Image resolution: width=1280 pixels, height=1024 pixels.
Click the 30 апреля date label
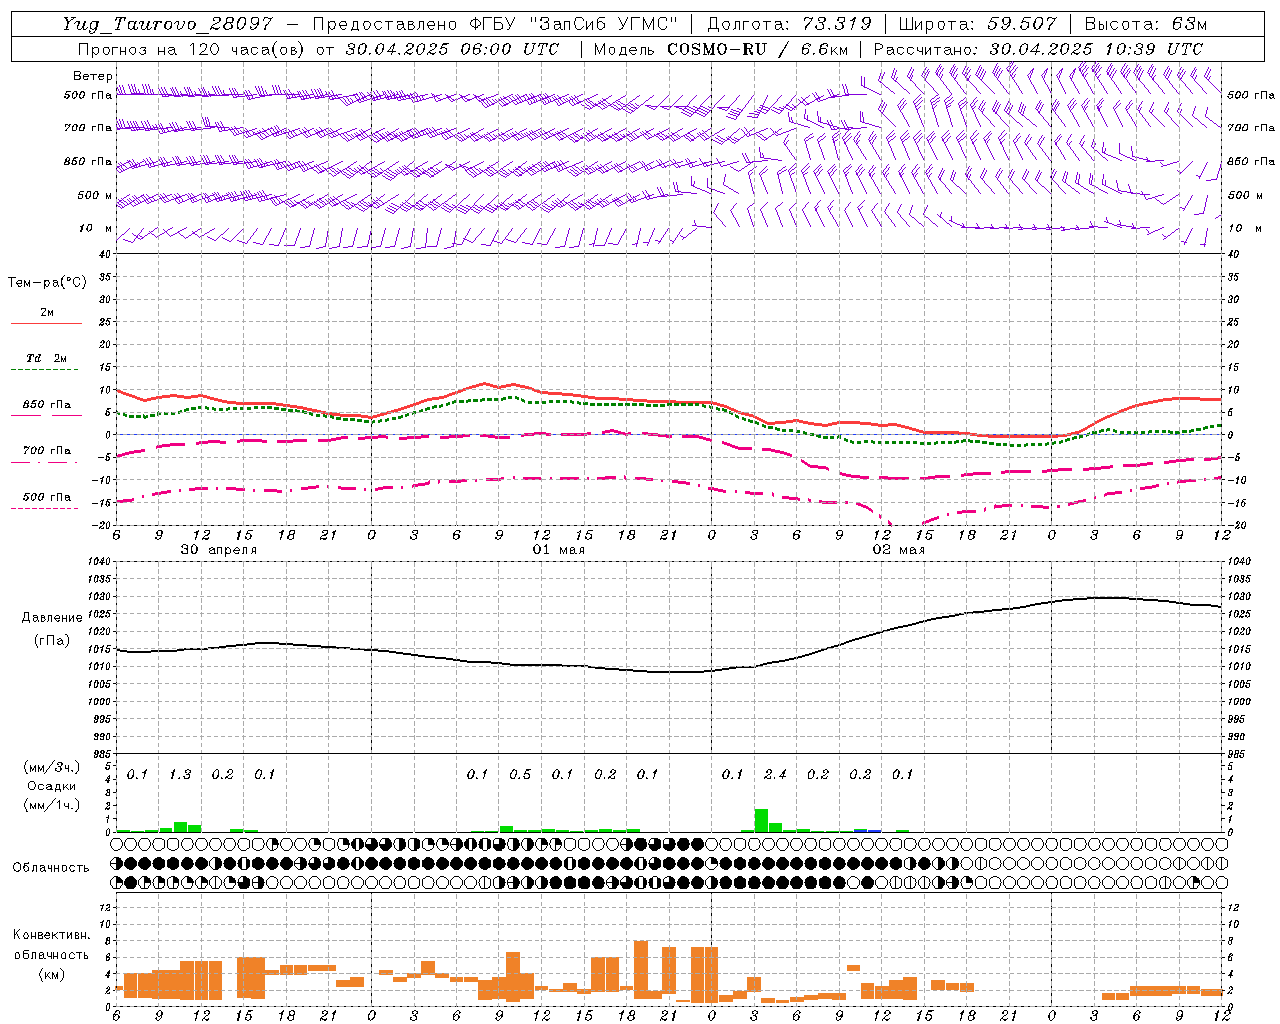point(218,550)
